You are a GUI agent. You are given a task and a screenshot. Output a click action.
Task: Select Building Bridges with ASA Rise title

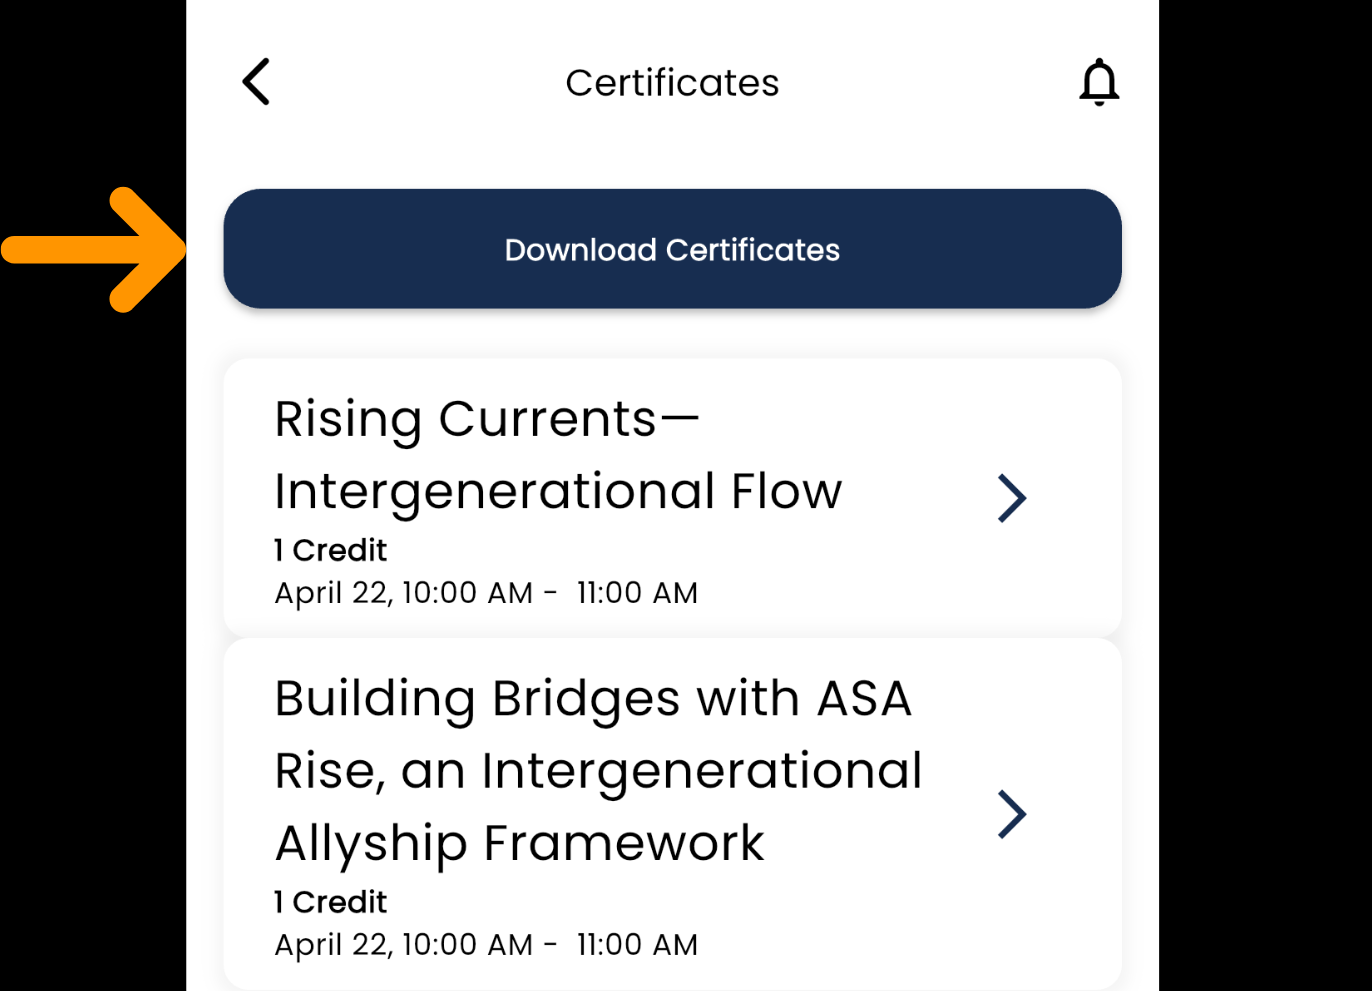pyautogui.click(x=592, y=698)
